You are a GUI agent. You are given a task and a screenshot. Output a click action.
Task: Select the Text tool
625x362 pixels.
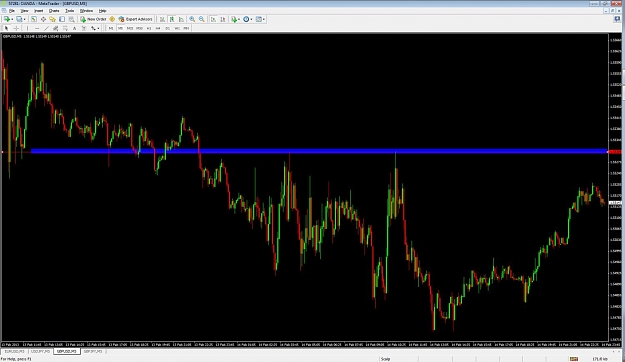click(x=75, y=28)
